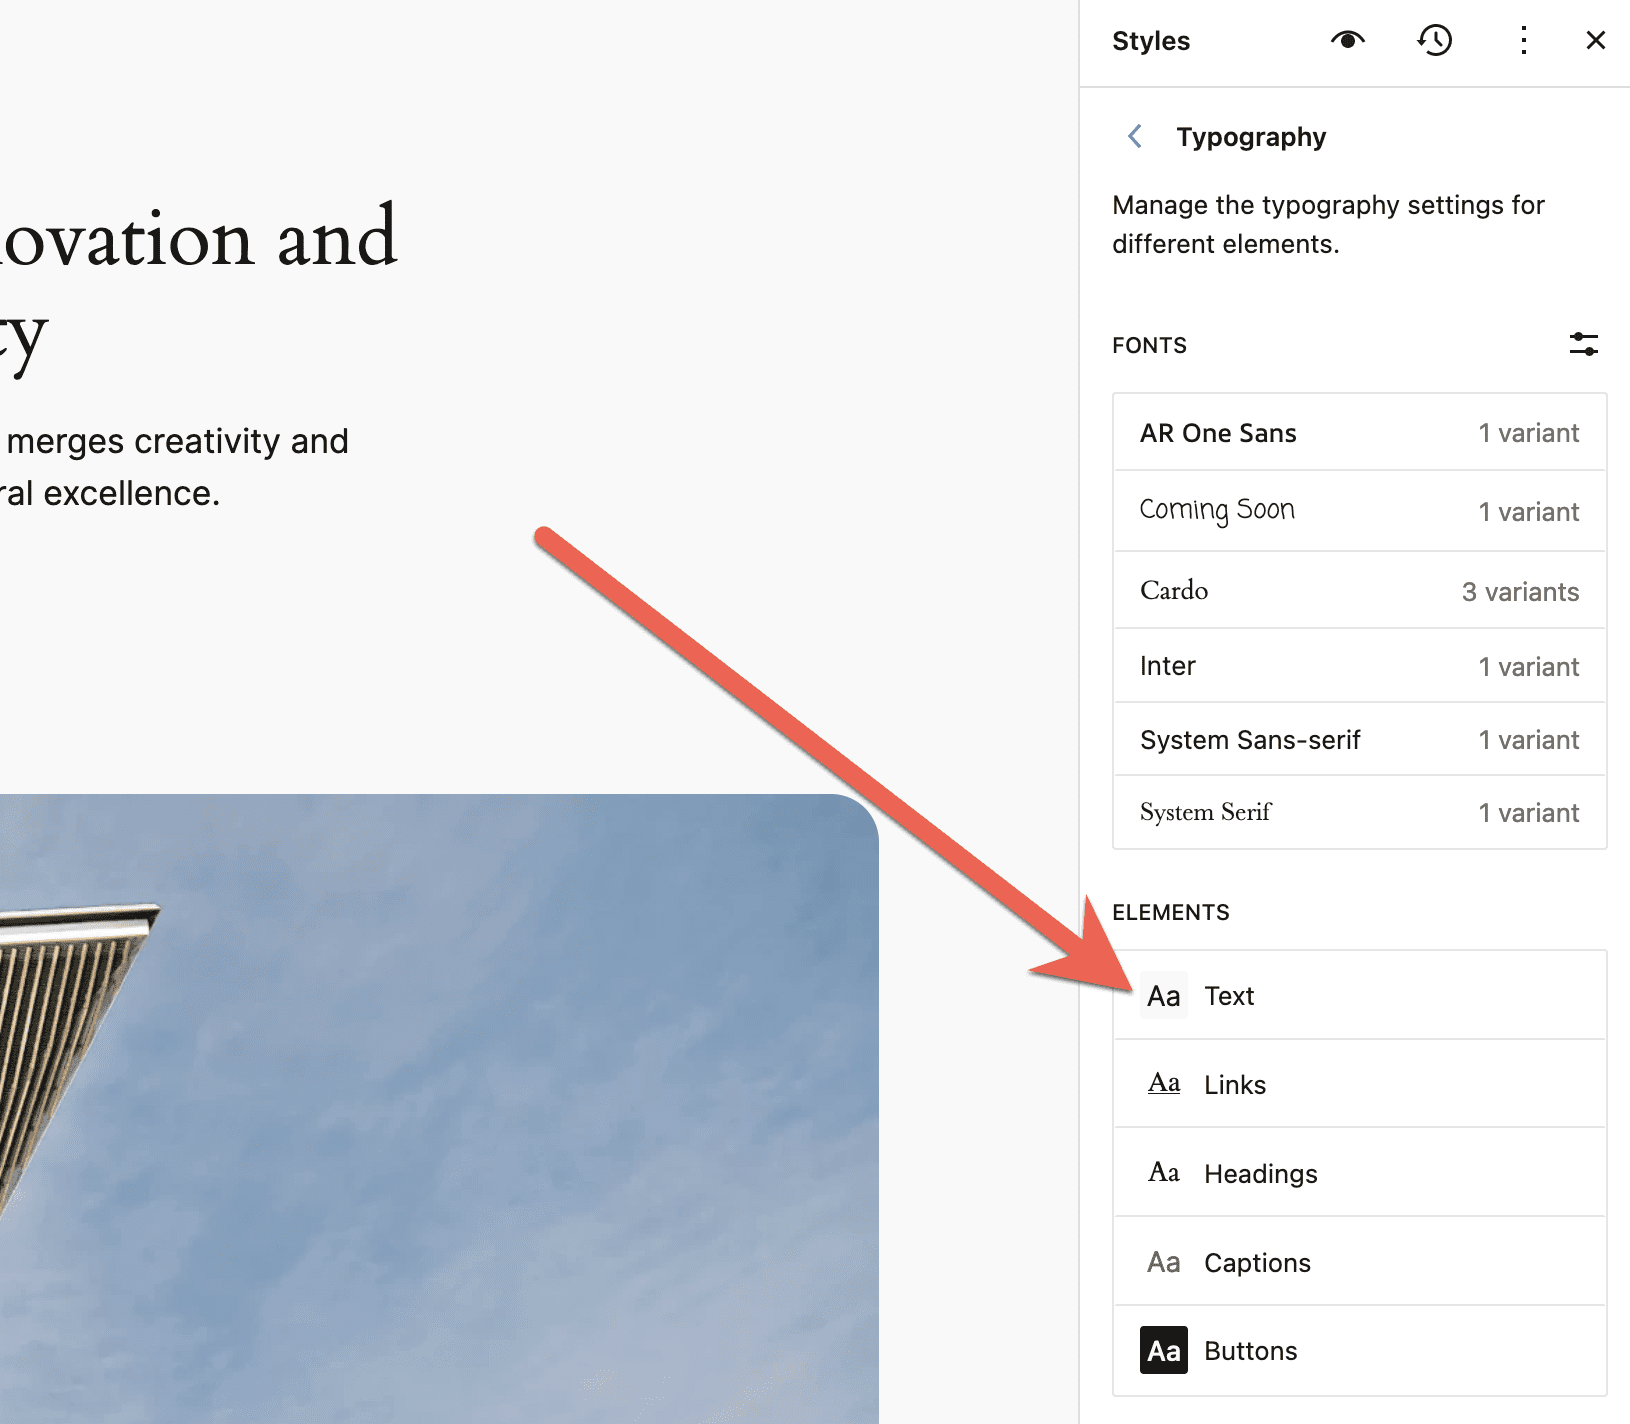Screen dimensions: 1630x1424
Task: Select Coming Soon font
Action: [x=1359, y=511]
